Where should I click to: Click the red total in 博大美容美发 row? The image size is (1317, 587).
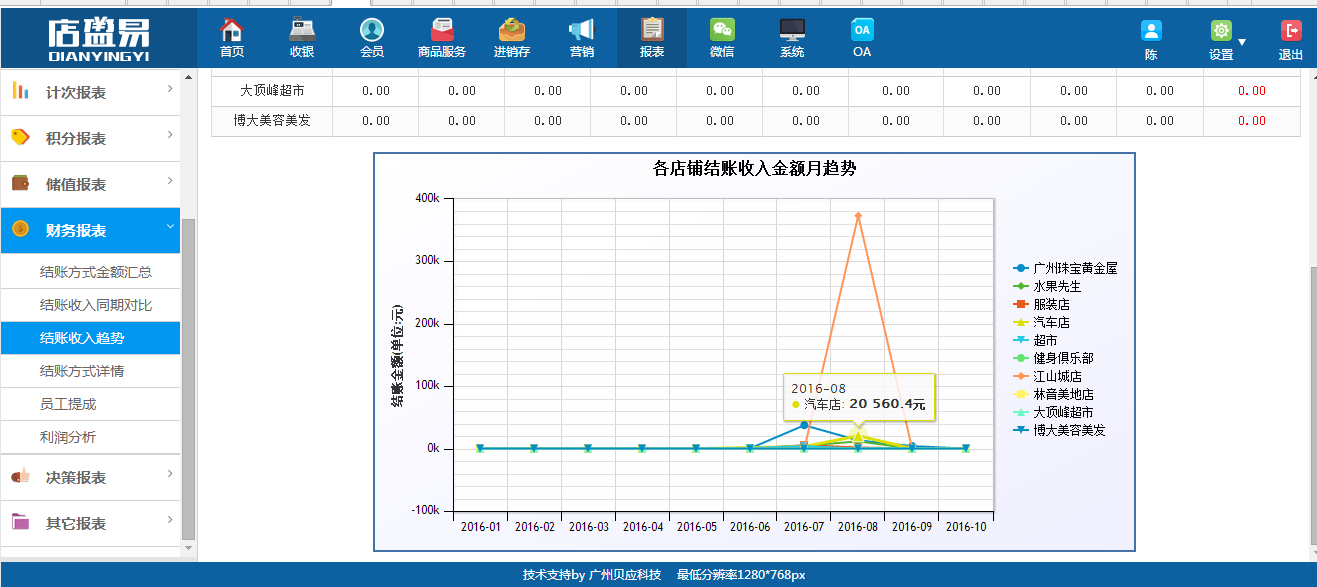click(x=1251, y=121)
